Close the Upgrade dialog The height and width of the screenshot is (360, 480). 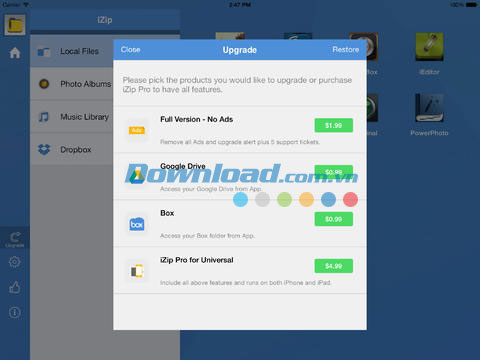click(130, 50)
